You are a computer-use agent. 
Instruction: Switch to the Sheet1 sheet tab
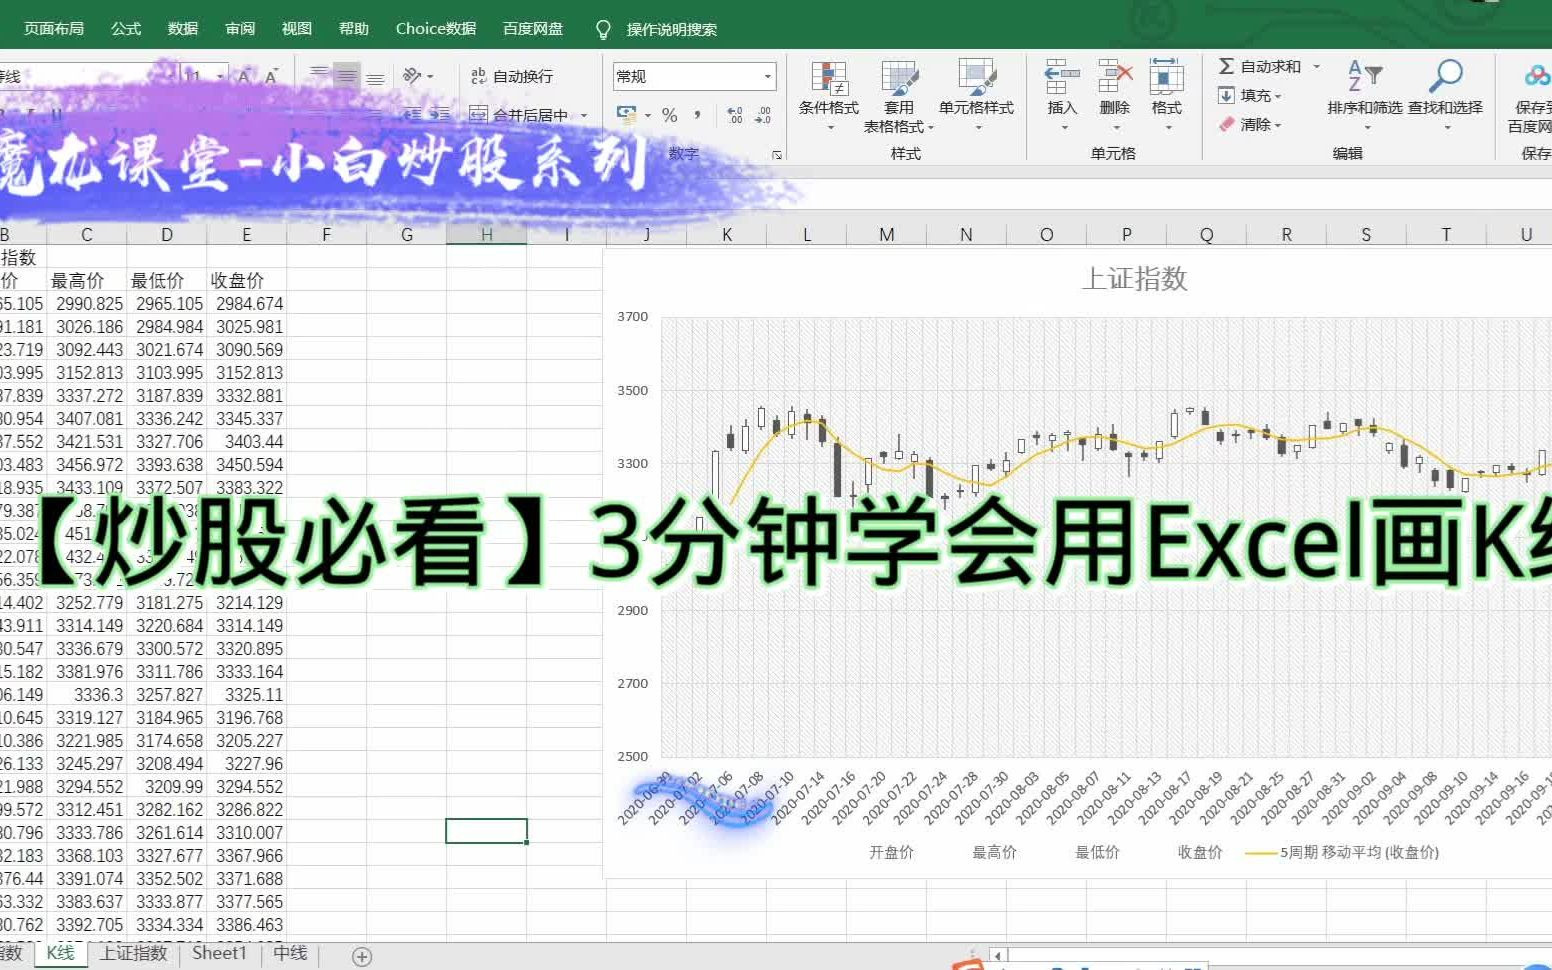[x=219, y=953]
